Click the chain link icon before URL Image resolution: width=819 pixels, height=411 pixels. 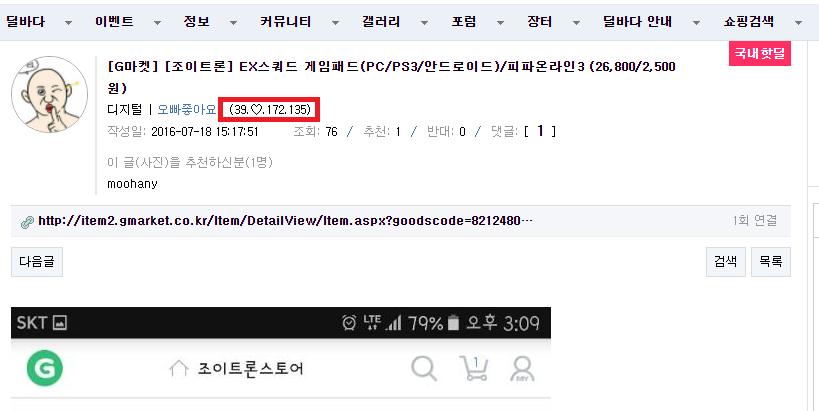27,222
